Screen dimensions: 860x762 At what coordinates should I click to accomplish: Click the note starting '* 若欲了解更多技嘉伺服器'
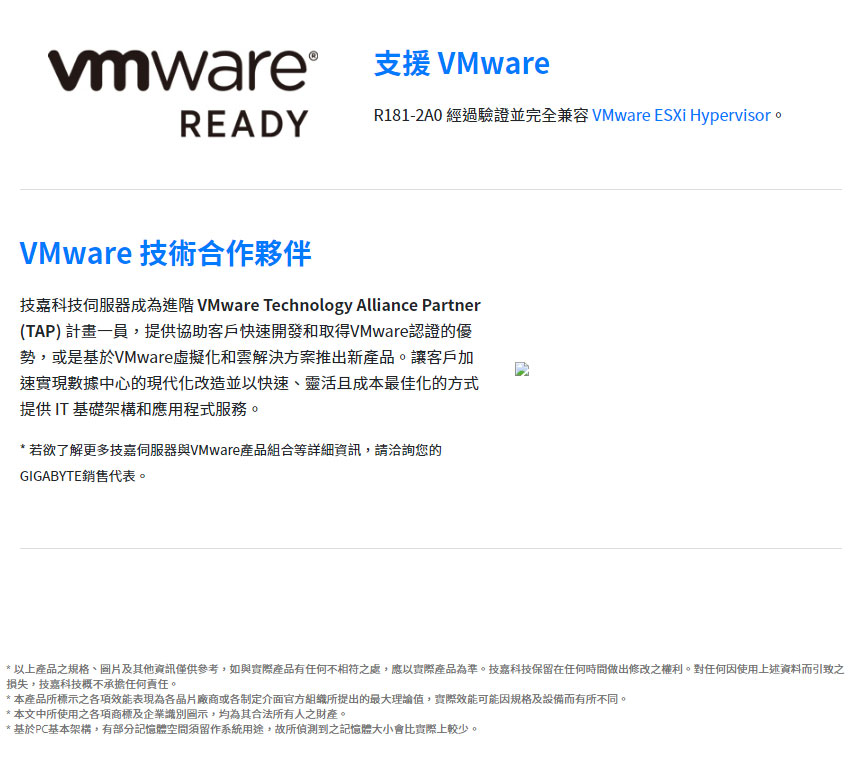(x=231, y=450)
